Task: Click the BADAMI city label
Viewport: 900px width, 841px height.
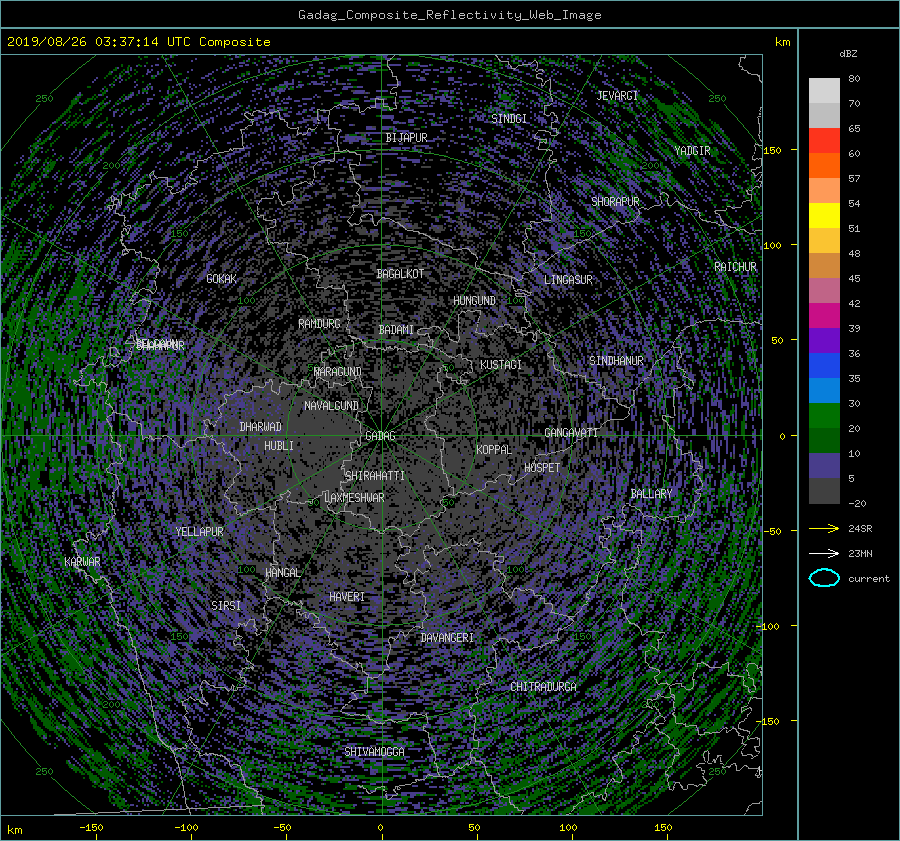Action: 396,330
